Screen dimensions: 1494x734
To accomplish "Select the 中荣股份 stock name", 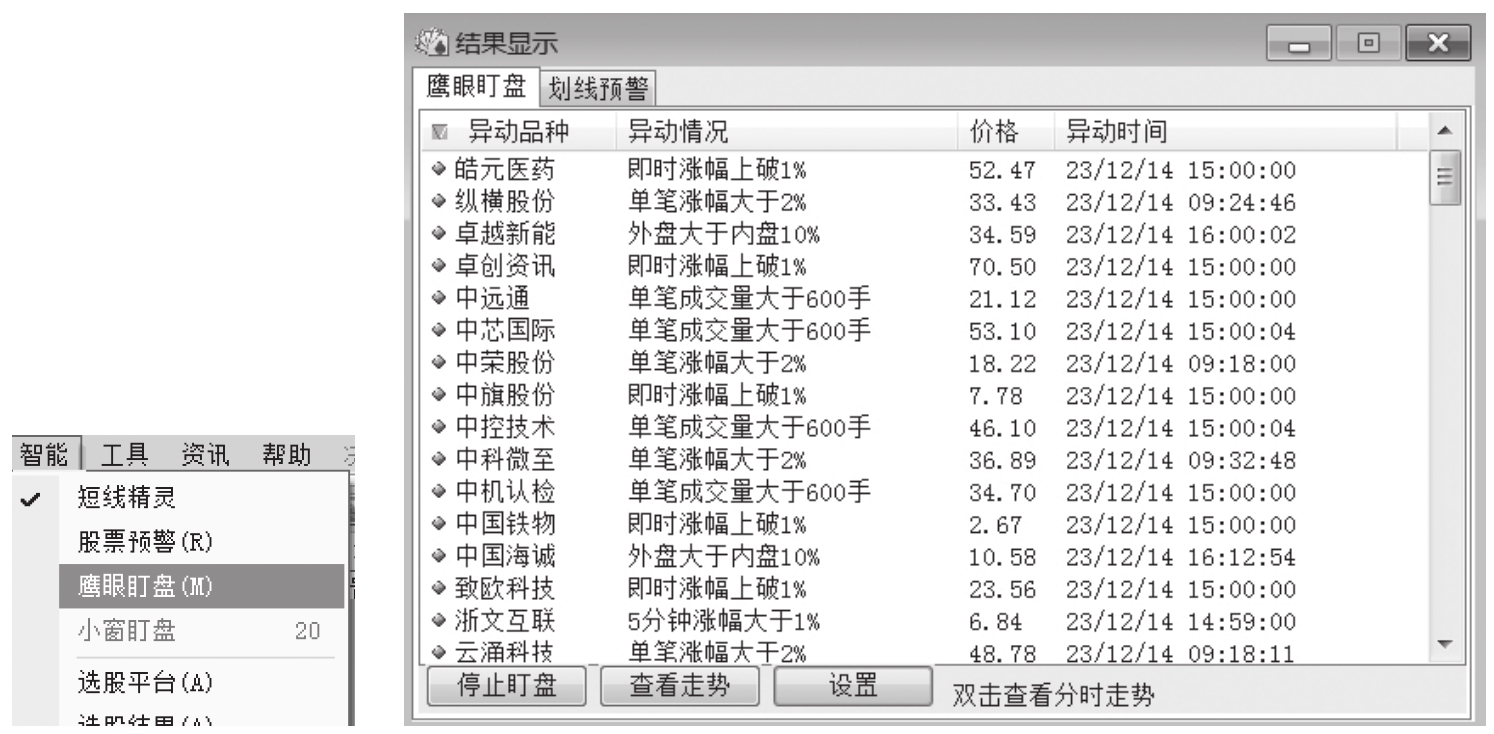I will click(x=504, y=362).
